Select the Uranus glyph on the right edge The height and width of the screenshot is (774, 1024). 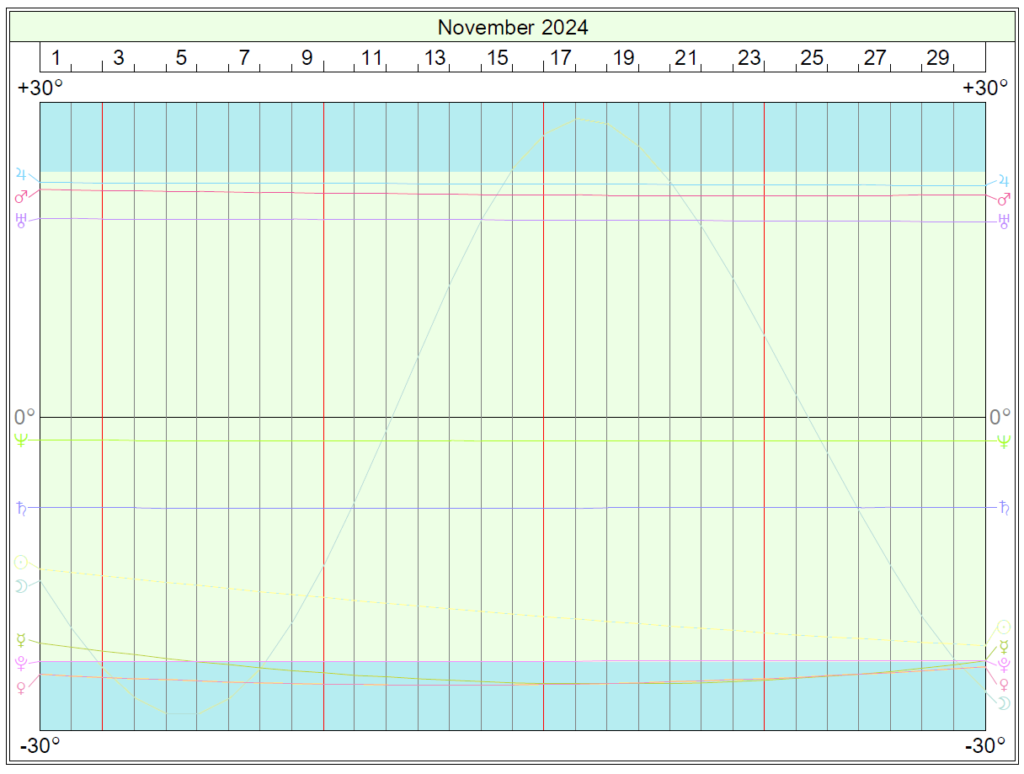tap(1004, 222)
